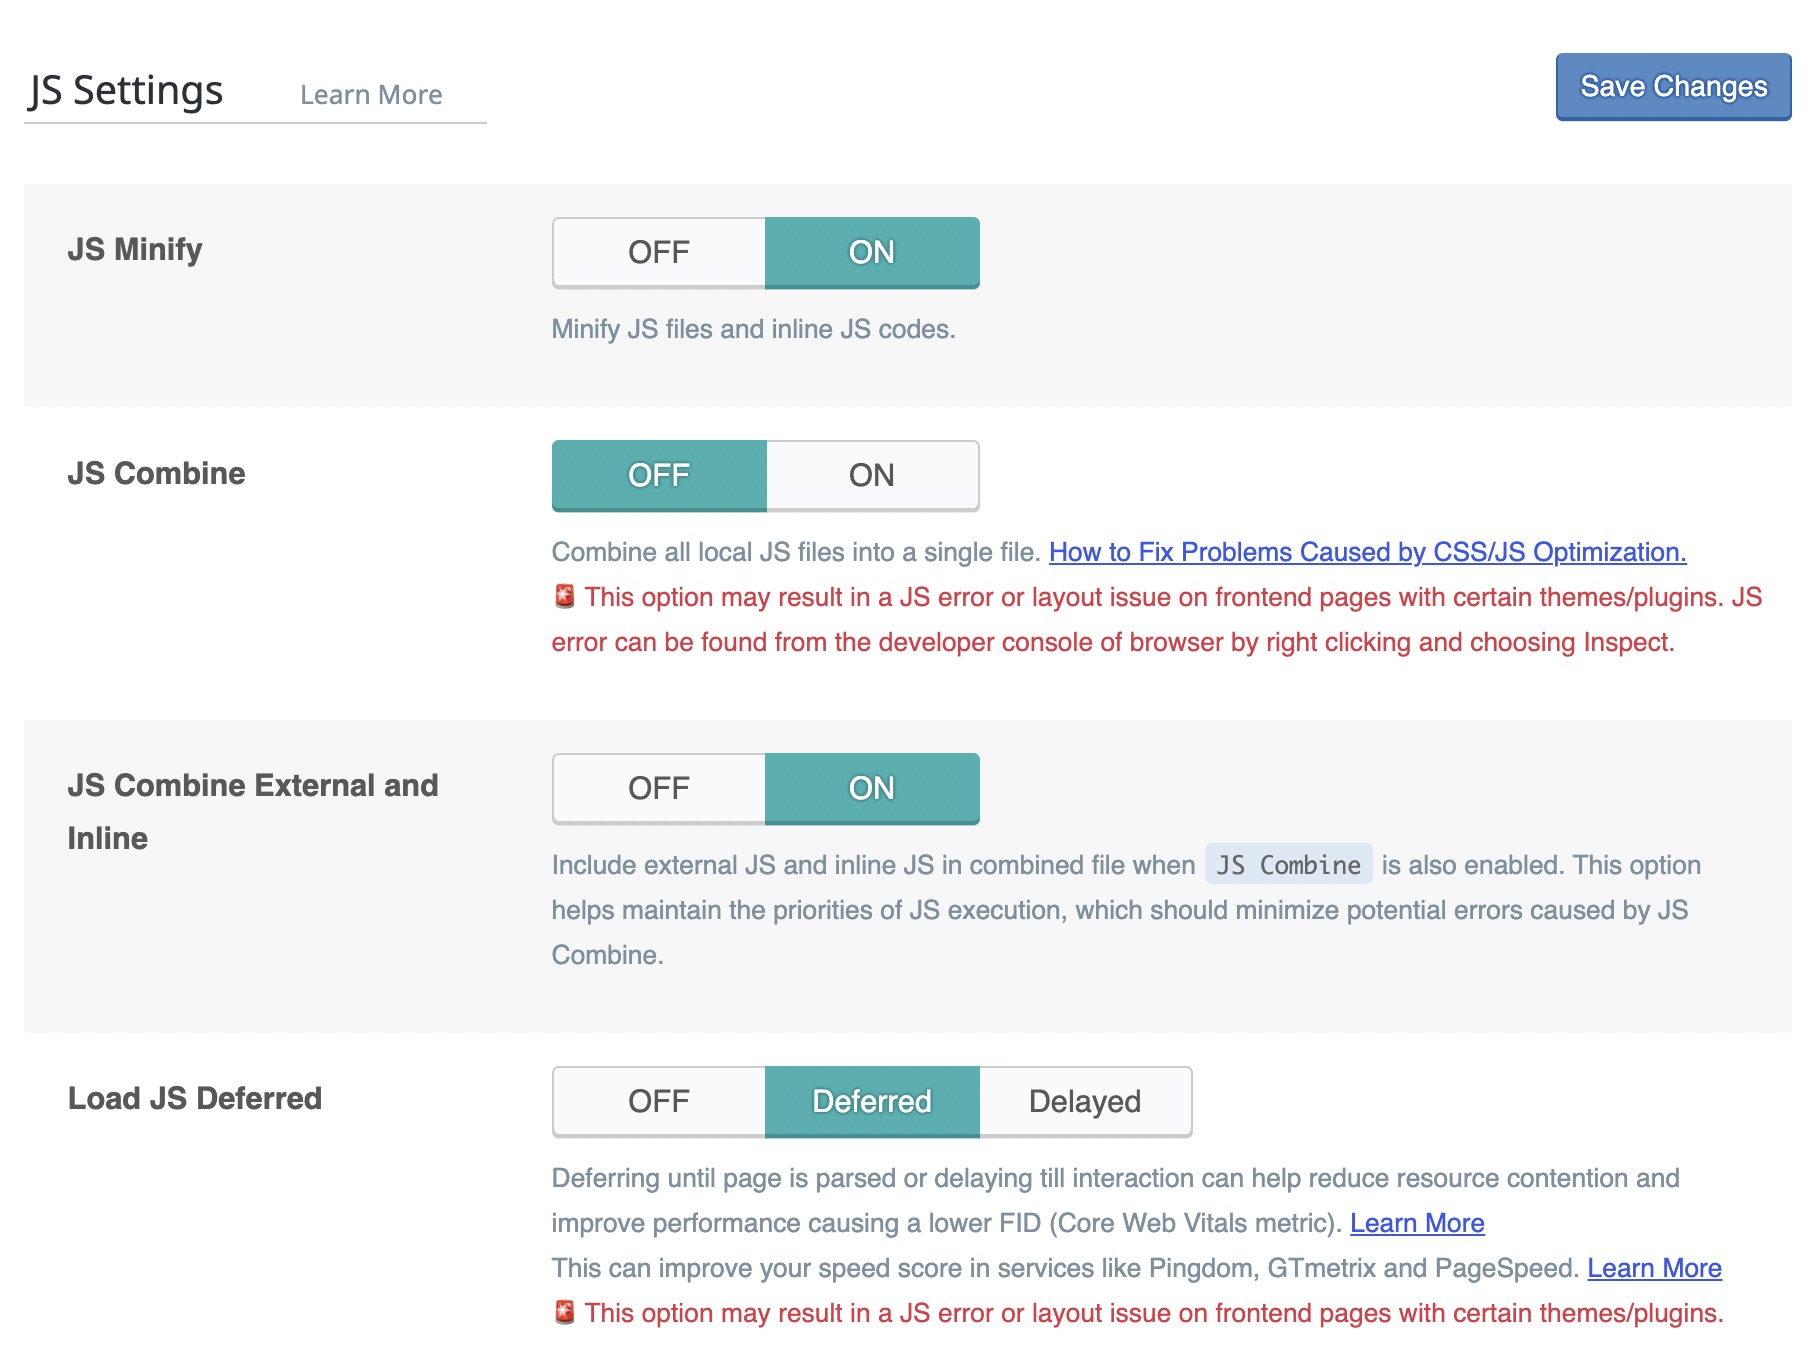
Task: Click 'Minify JS files and inline JS codes.' description
Action: 754,329
